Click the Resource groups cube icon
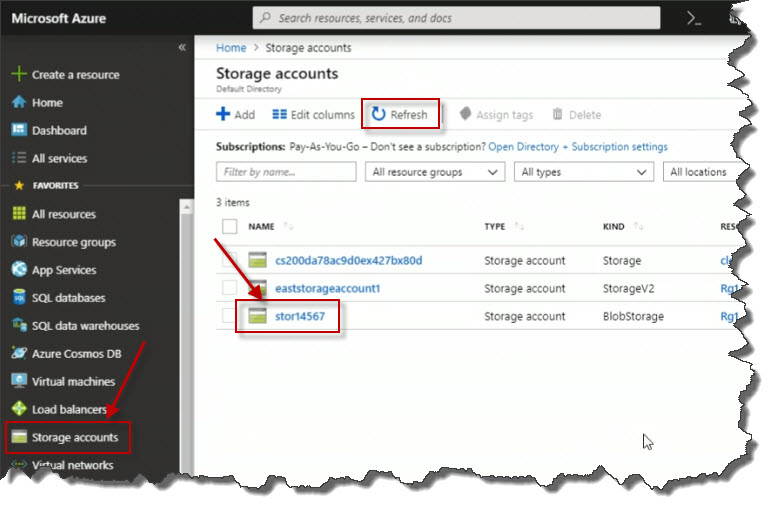This screenshot has height=510, width=775. tap(19, 242)
